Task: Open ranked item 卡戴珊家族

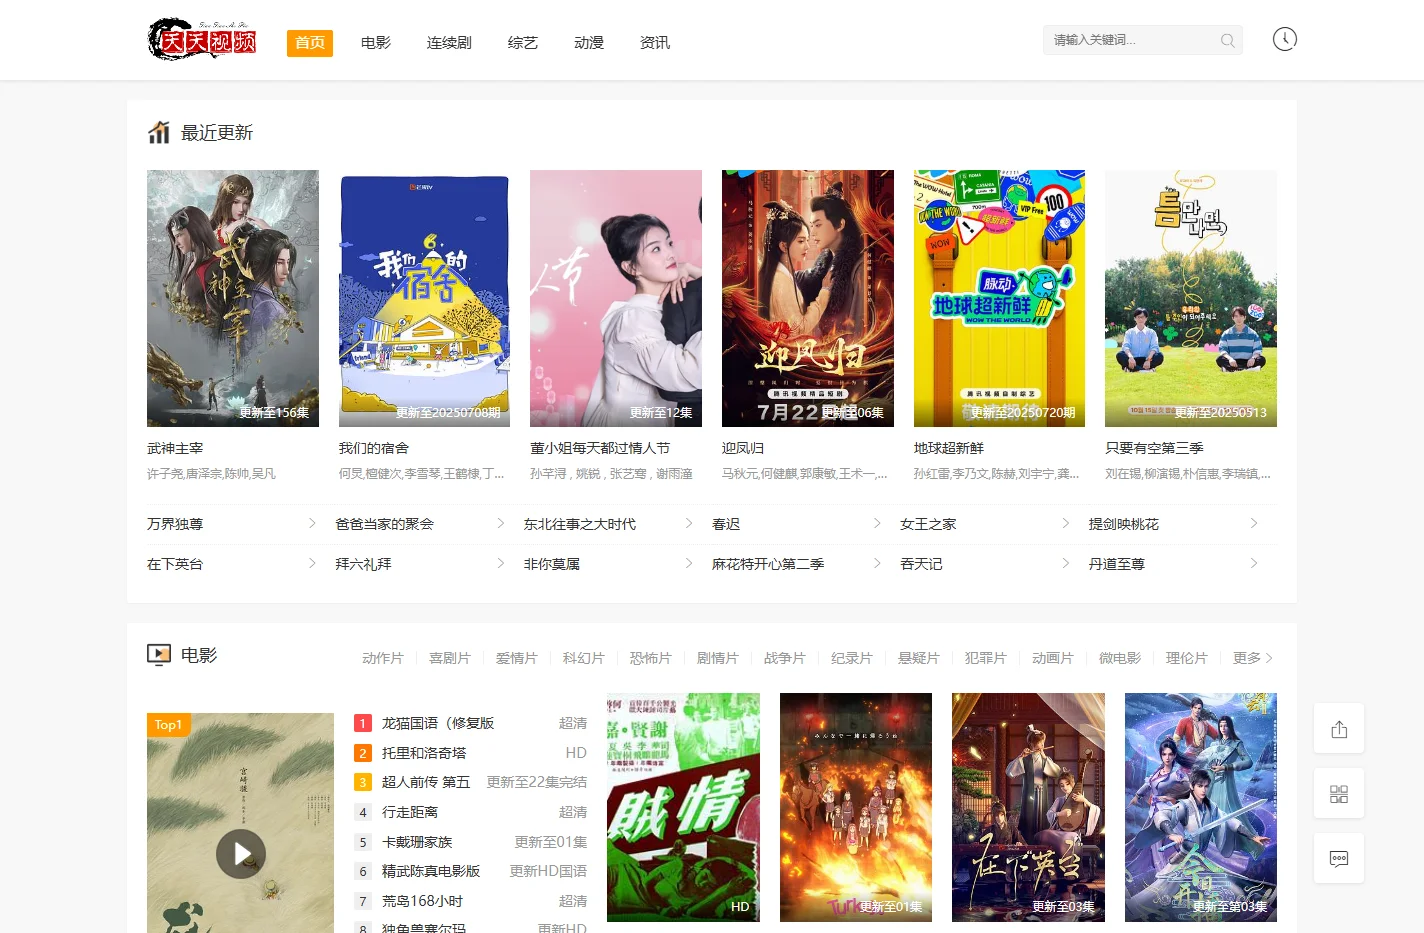Action: [417, 842]
